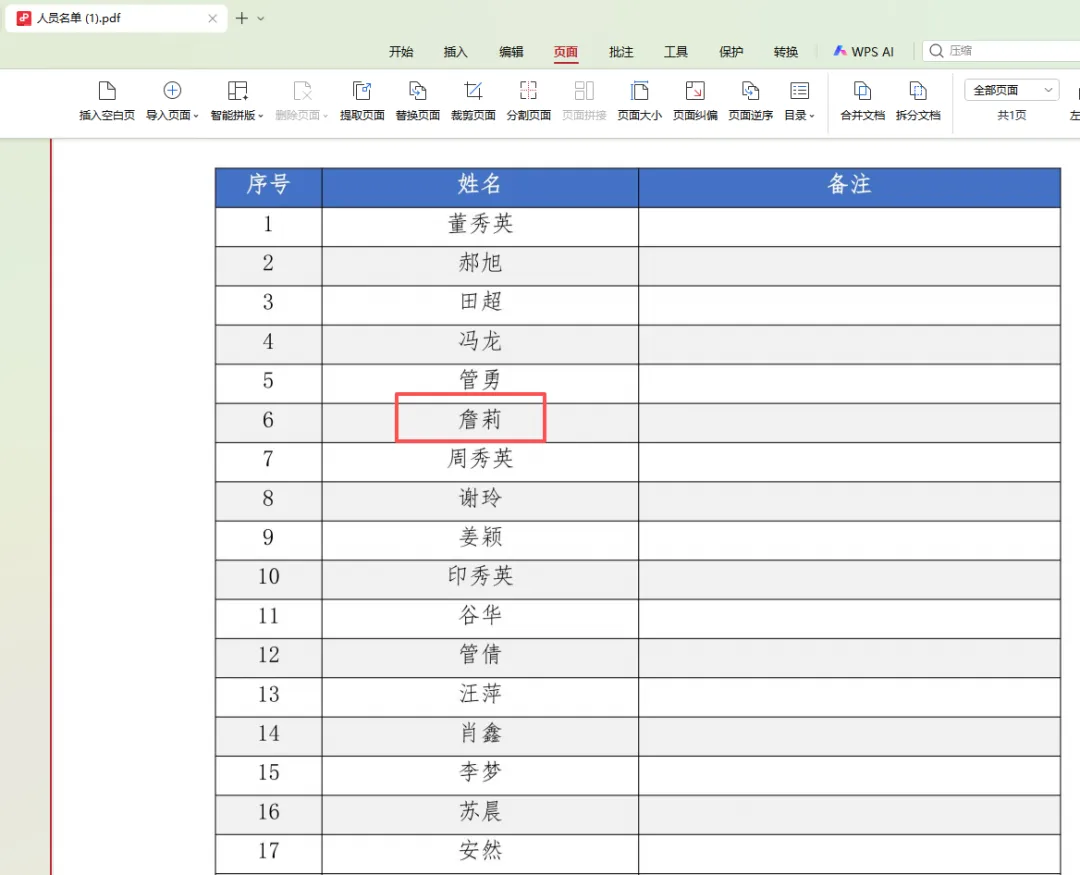Click the name 谢玲
Image resolution: width=1080 pixels, height=875 pixels.
coord(480,497)
